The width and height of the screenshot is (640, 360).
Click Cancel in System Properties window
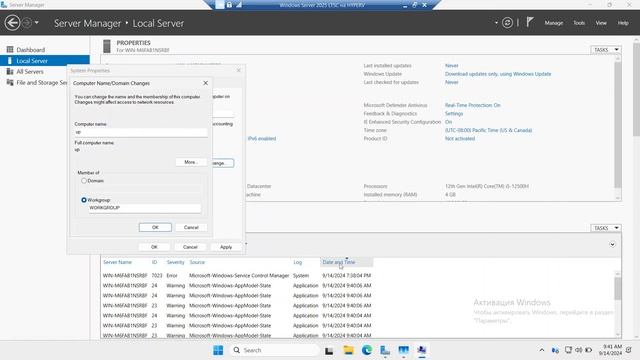[190, 247]
